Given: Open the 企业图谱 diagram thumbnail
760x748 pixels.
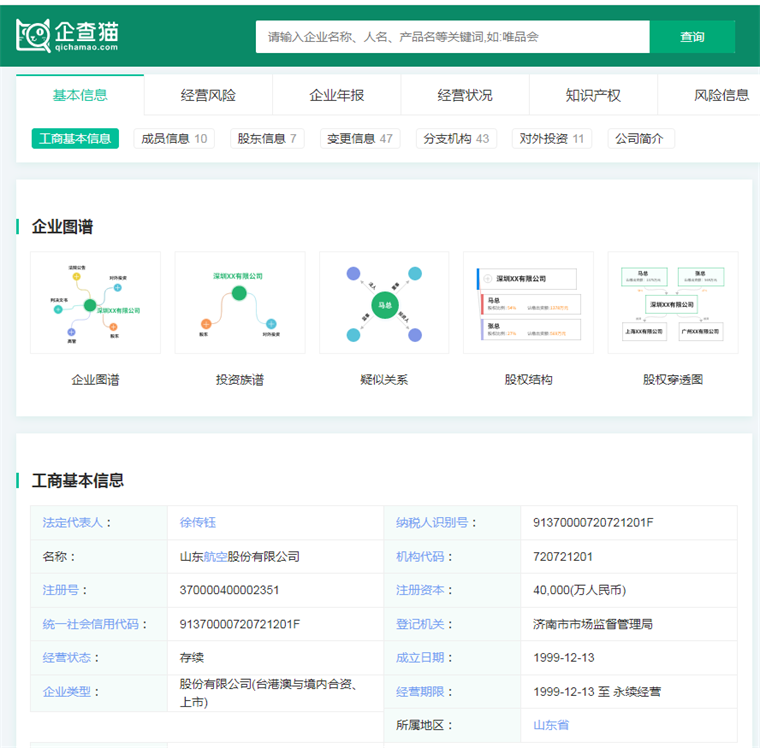Looking at the screenshot, I should point(95,302).
